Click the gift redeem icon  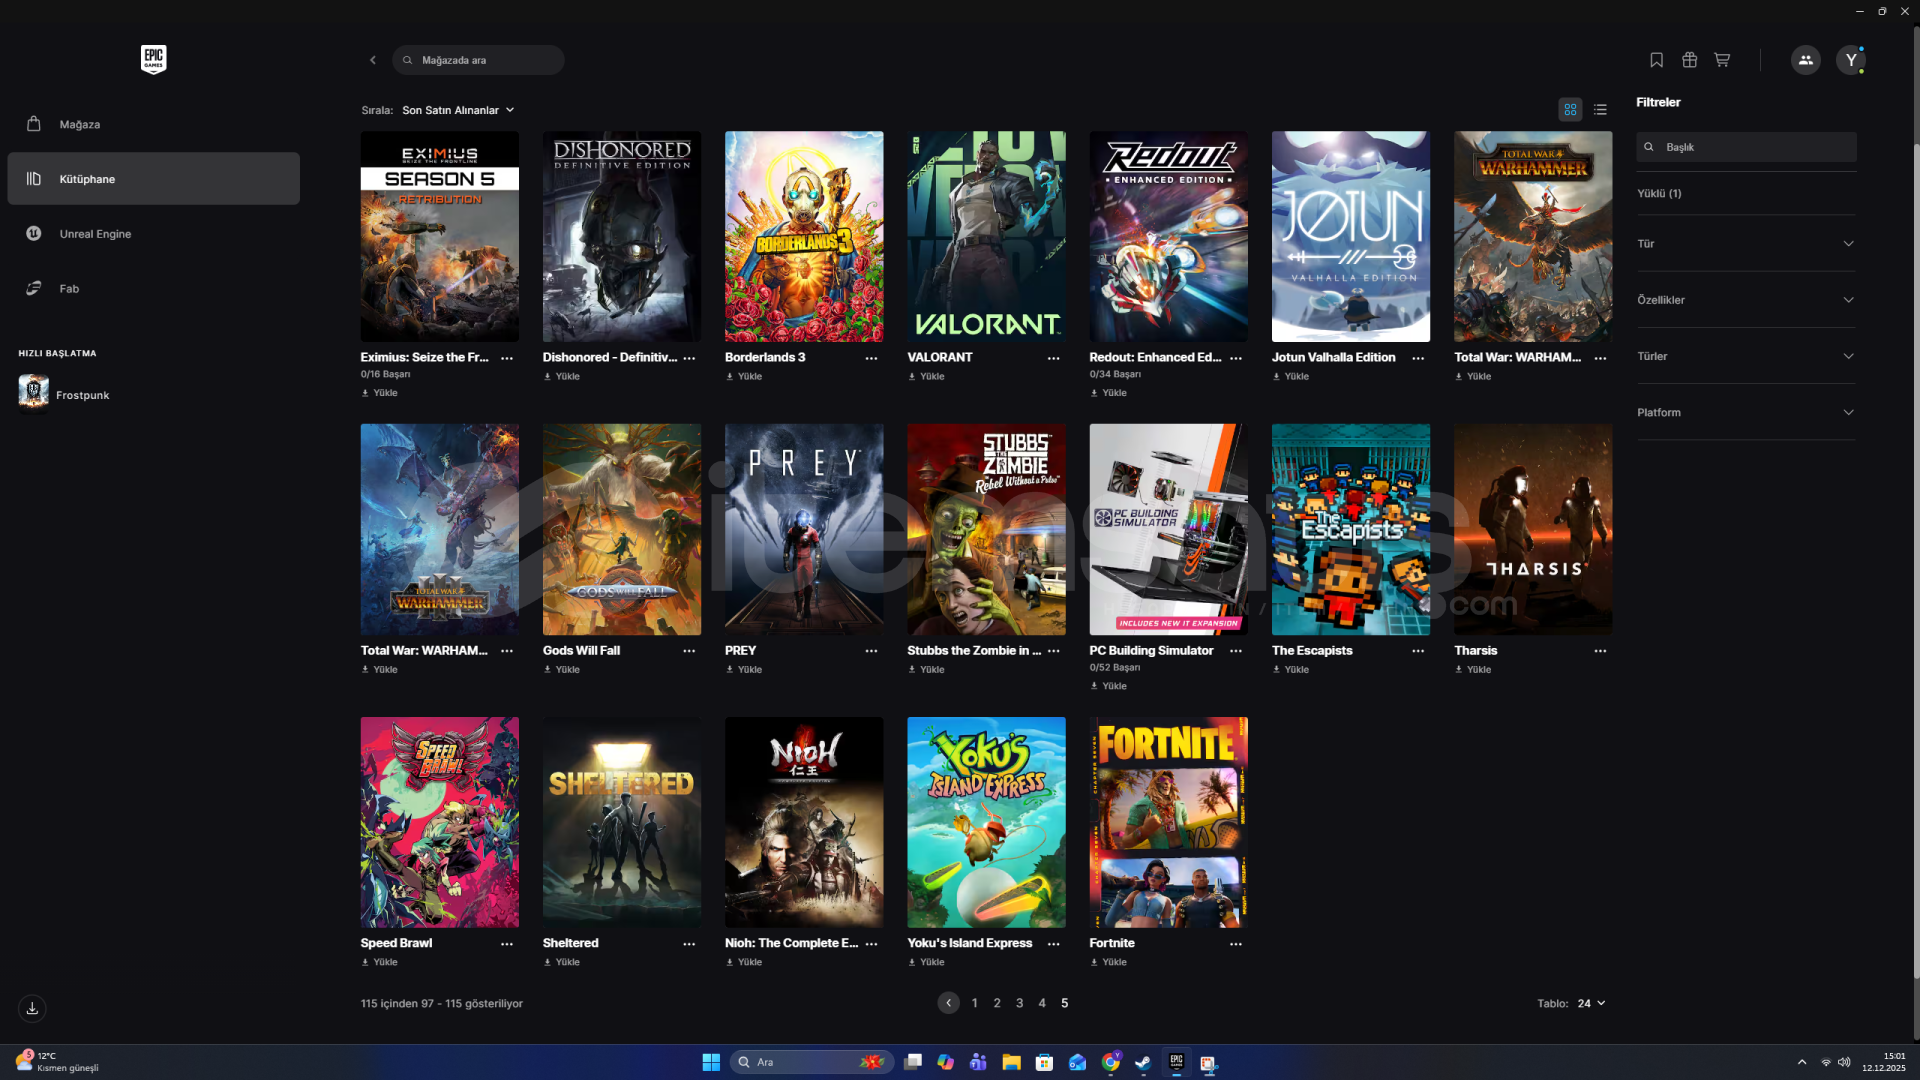coord(1689,60)
